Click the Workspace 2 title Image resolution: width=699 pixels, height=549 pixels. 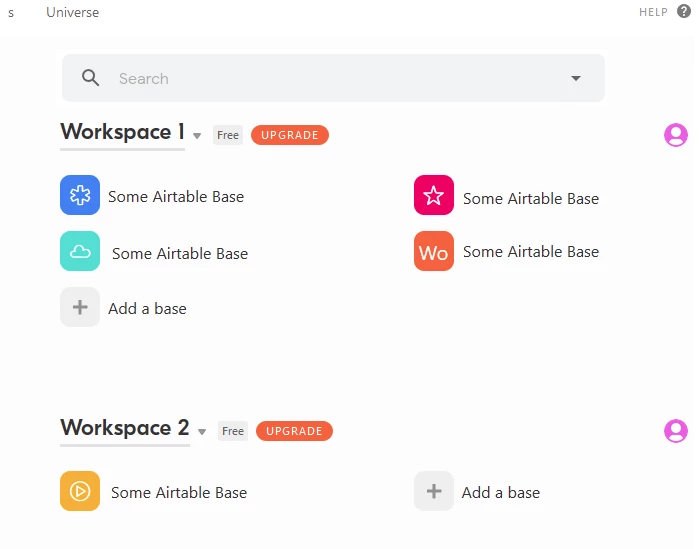pyautogui.click(x=125, y=428)
